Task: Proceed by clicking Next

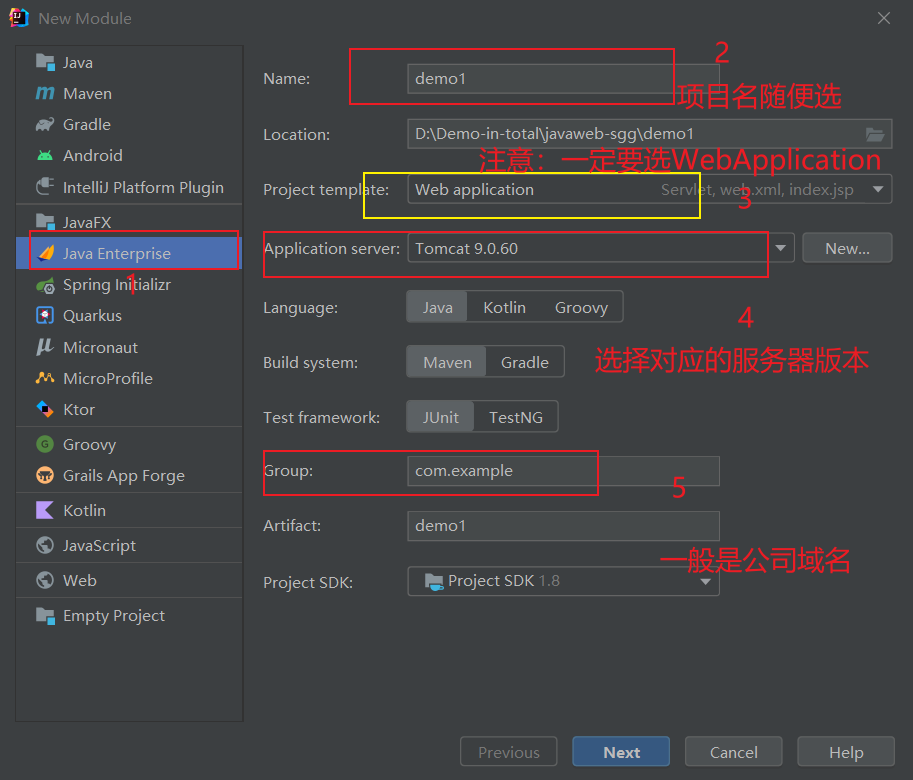Action: pos(620,751)
